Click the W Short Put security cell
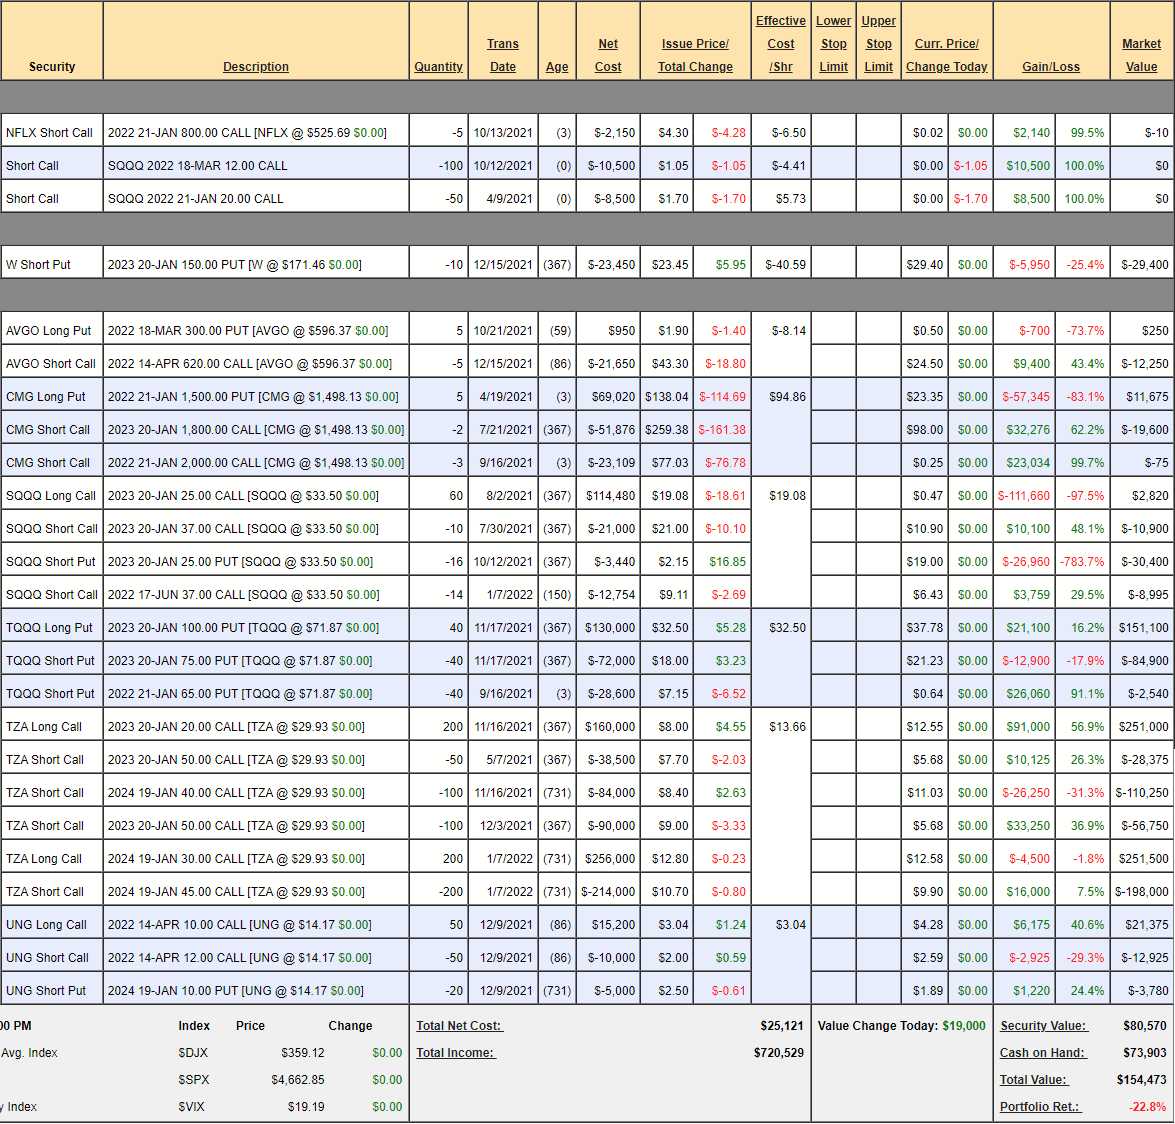 click(x=39, y=265)
